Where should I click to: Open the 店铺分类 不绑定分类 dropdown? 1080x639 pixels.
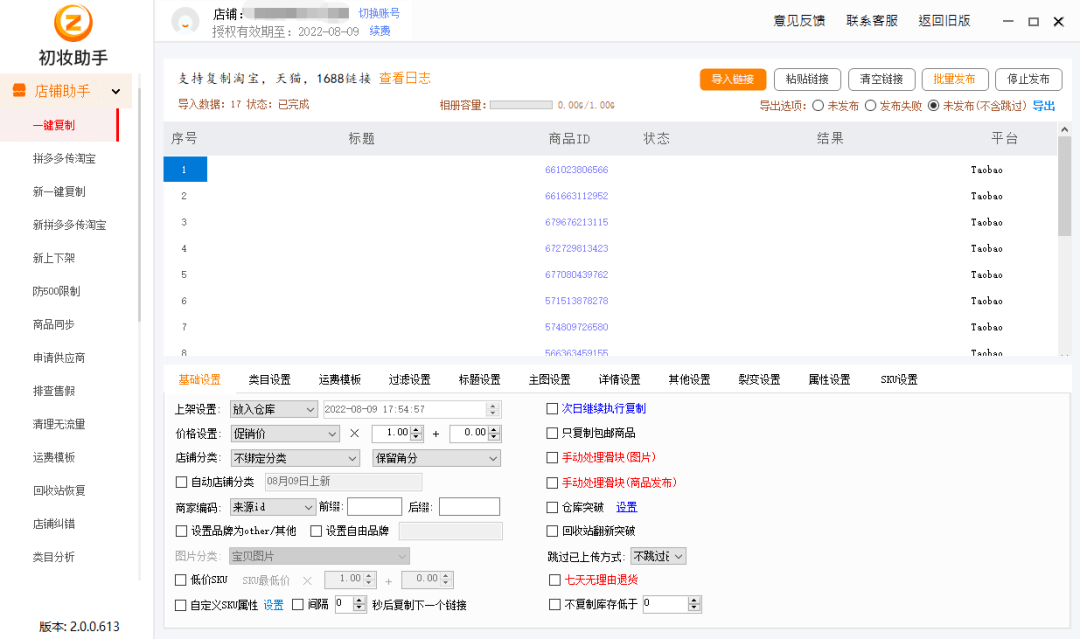point(295,458)
